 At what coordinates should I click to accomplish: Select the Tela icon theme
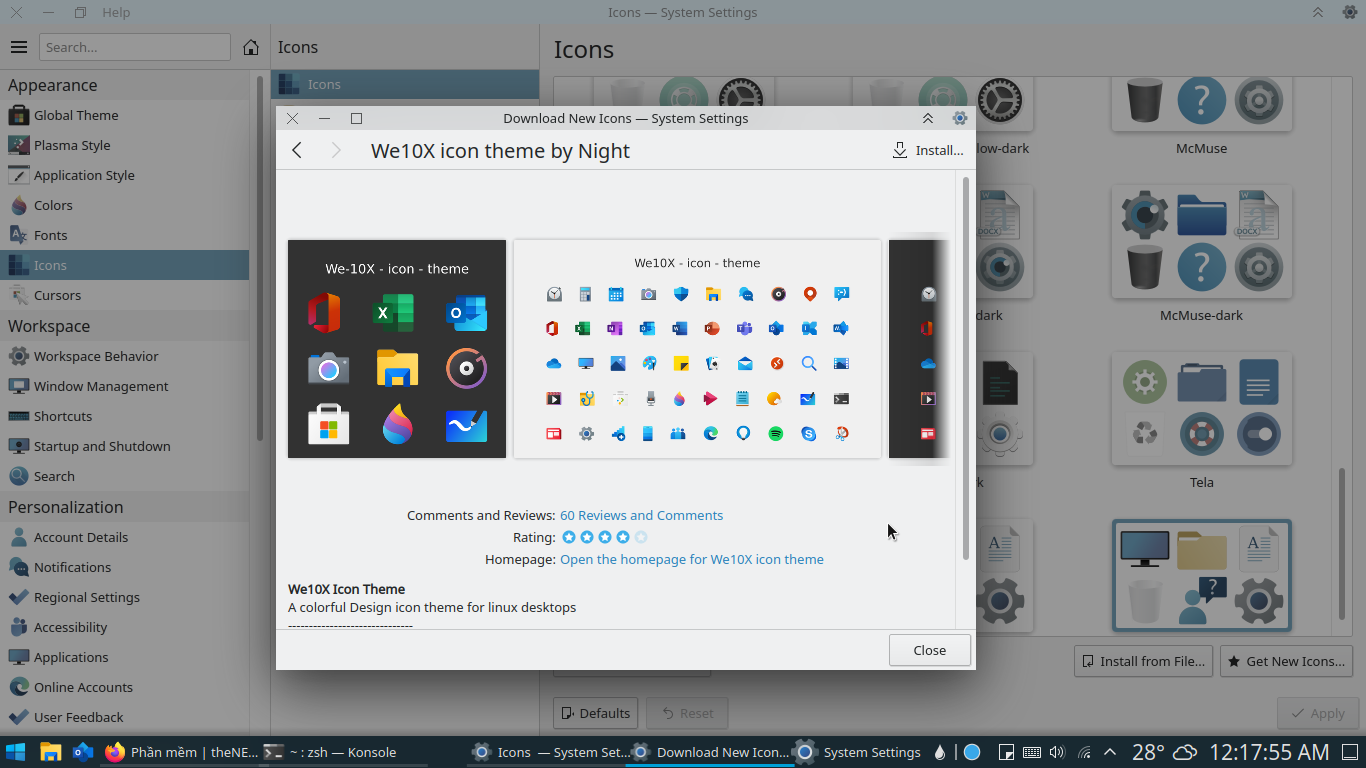[1202, 422]
